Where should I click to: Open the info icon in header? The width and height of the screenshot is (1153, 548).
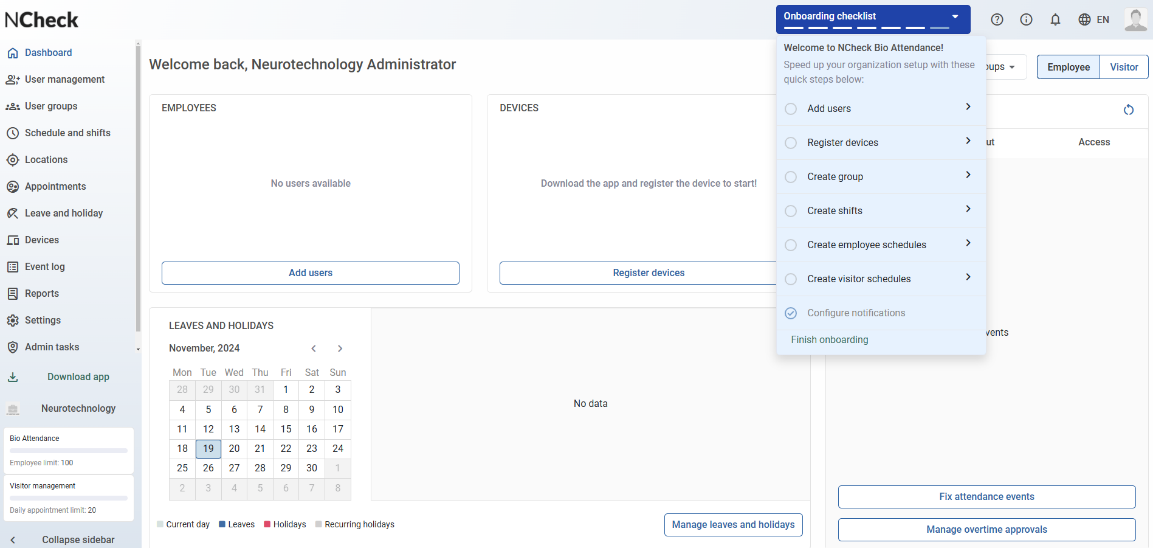pos(1026,20)
